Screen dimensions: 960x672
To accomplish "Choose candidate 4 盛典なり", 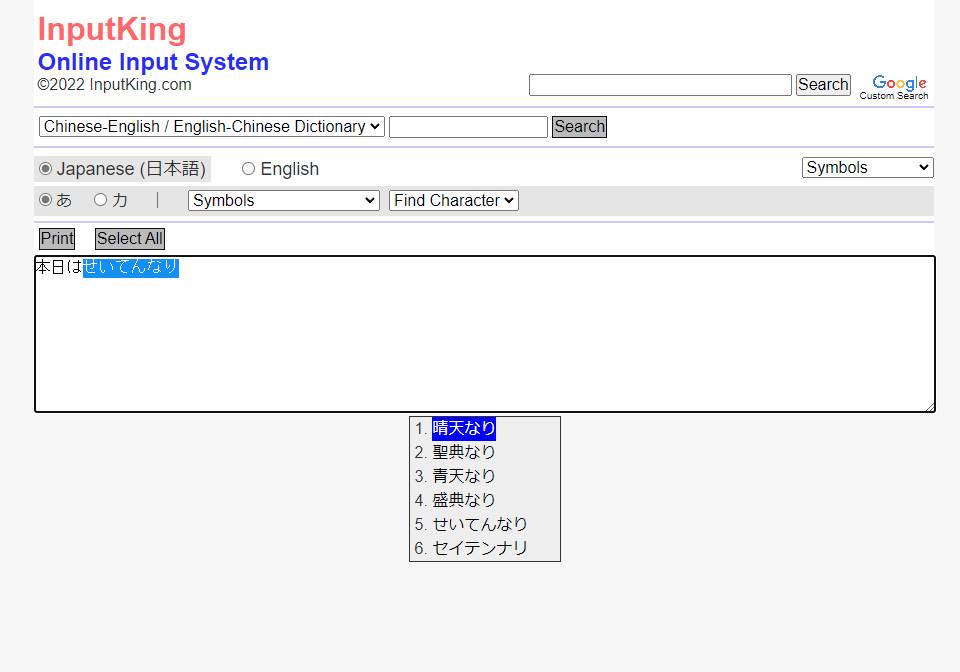I will [x=463, y=500].
